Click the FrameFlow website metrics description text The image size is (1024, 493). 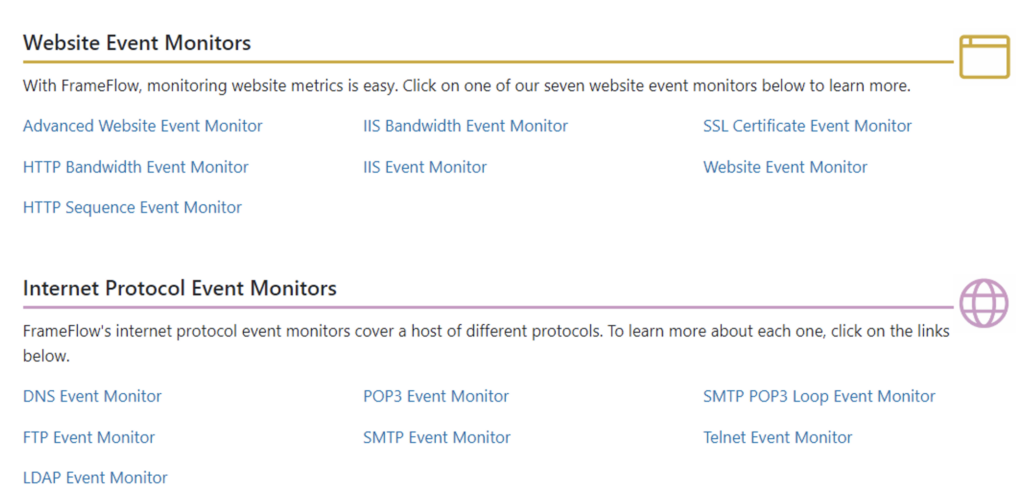[467, 86]
